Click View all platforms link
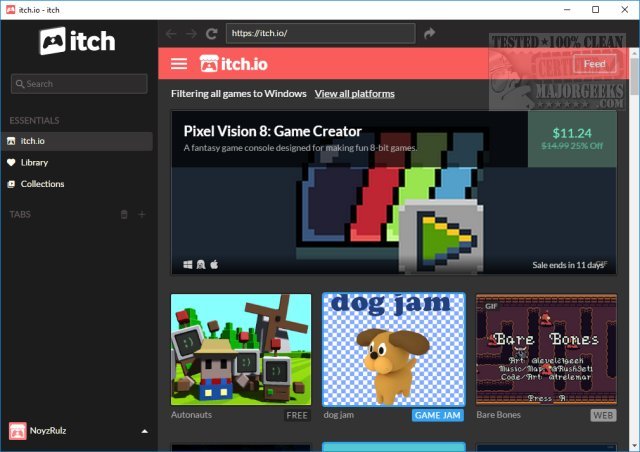 354,94
